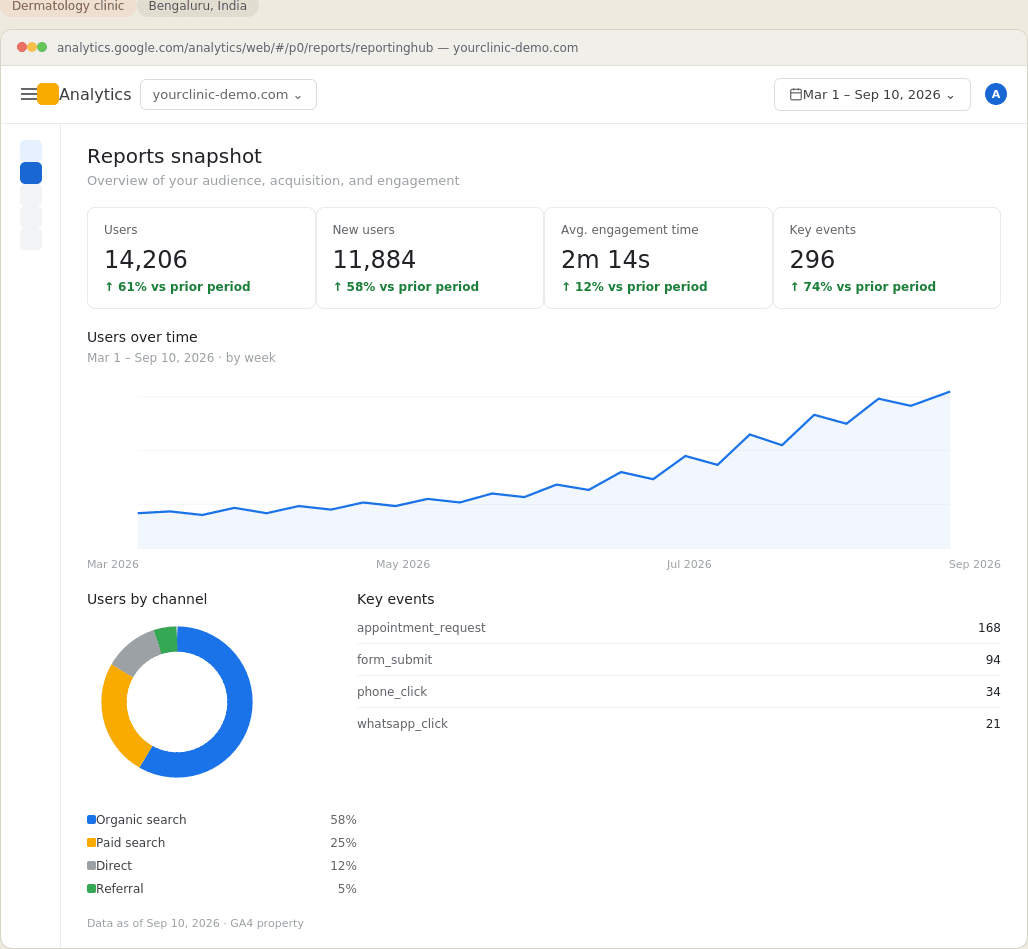Image resolution: width=1028 pixels, height=949 pixels.
Task: Click the 296 key events value
Action: (812, 260)
